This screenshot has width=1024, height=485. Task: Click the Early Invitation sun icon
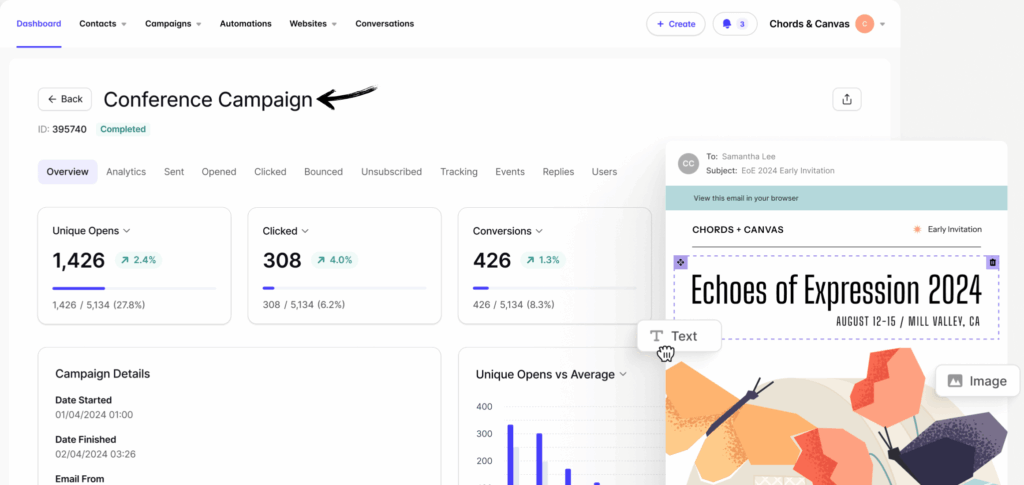(918, 229)
